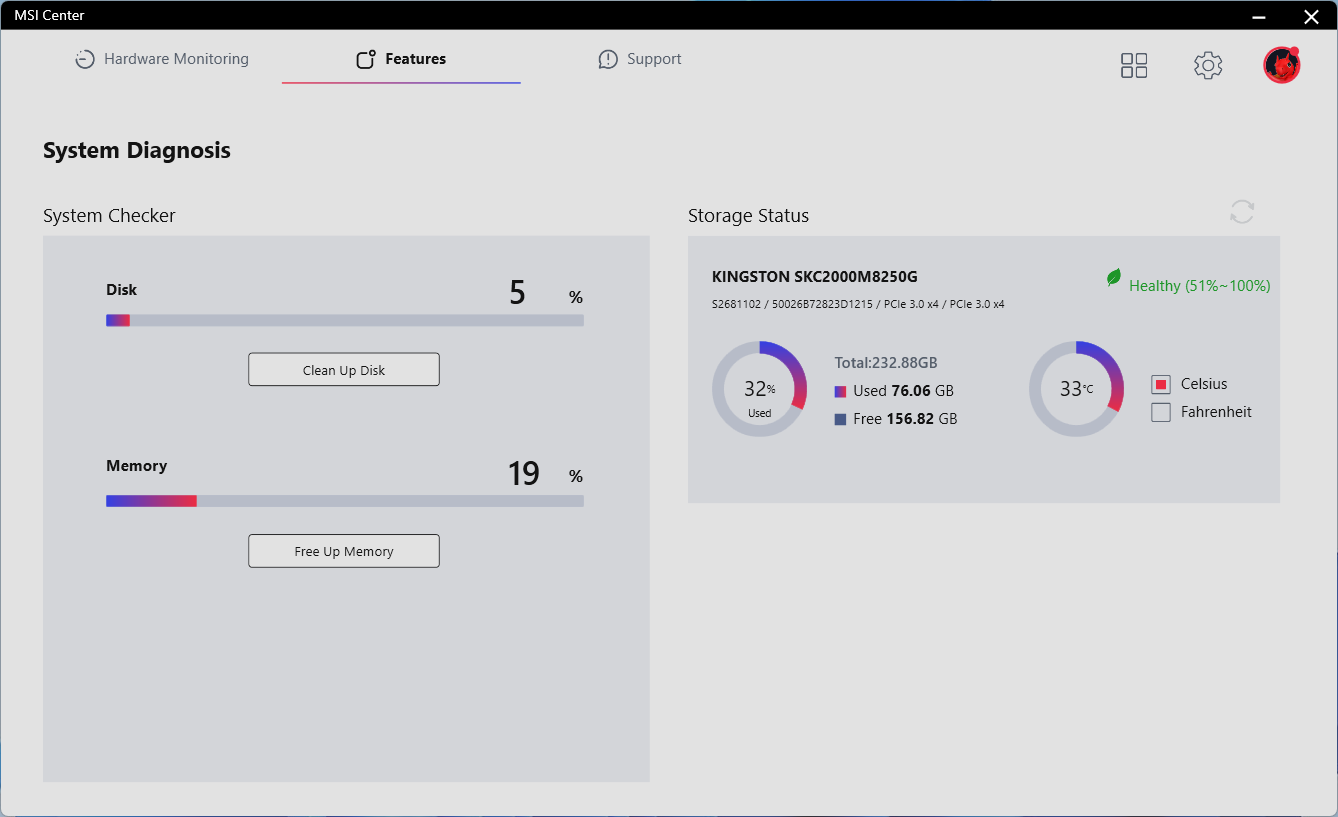Click the Free Up Memory button
Viewport: 1338px width, 817px height.
click(x=344, y=551)
